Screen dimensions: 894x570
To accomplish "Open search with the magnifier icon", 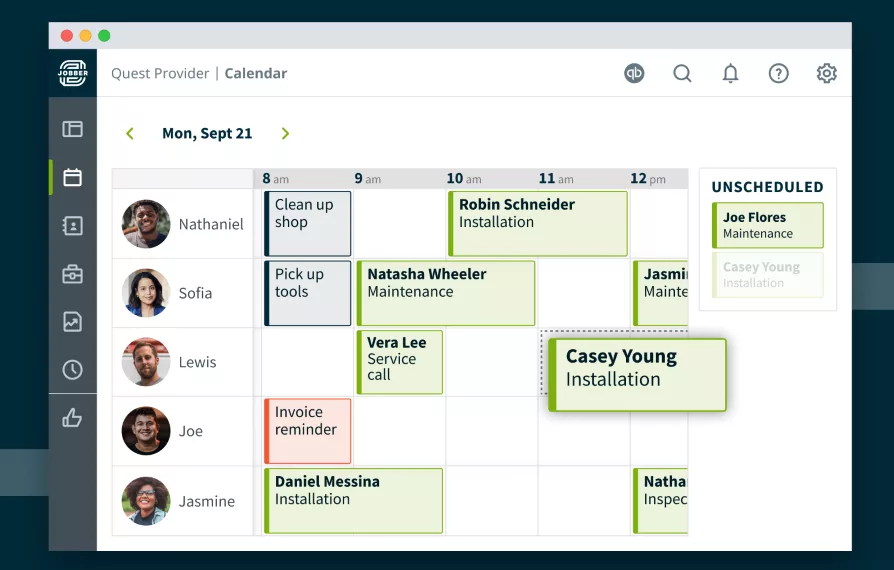I will [x=682, y=73].
